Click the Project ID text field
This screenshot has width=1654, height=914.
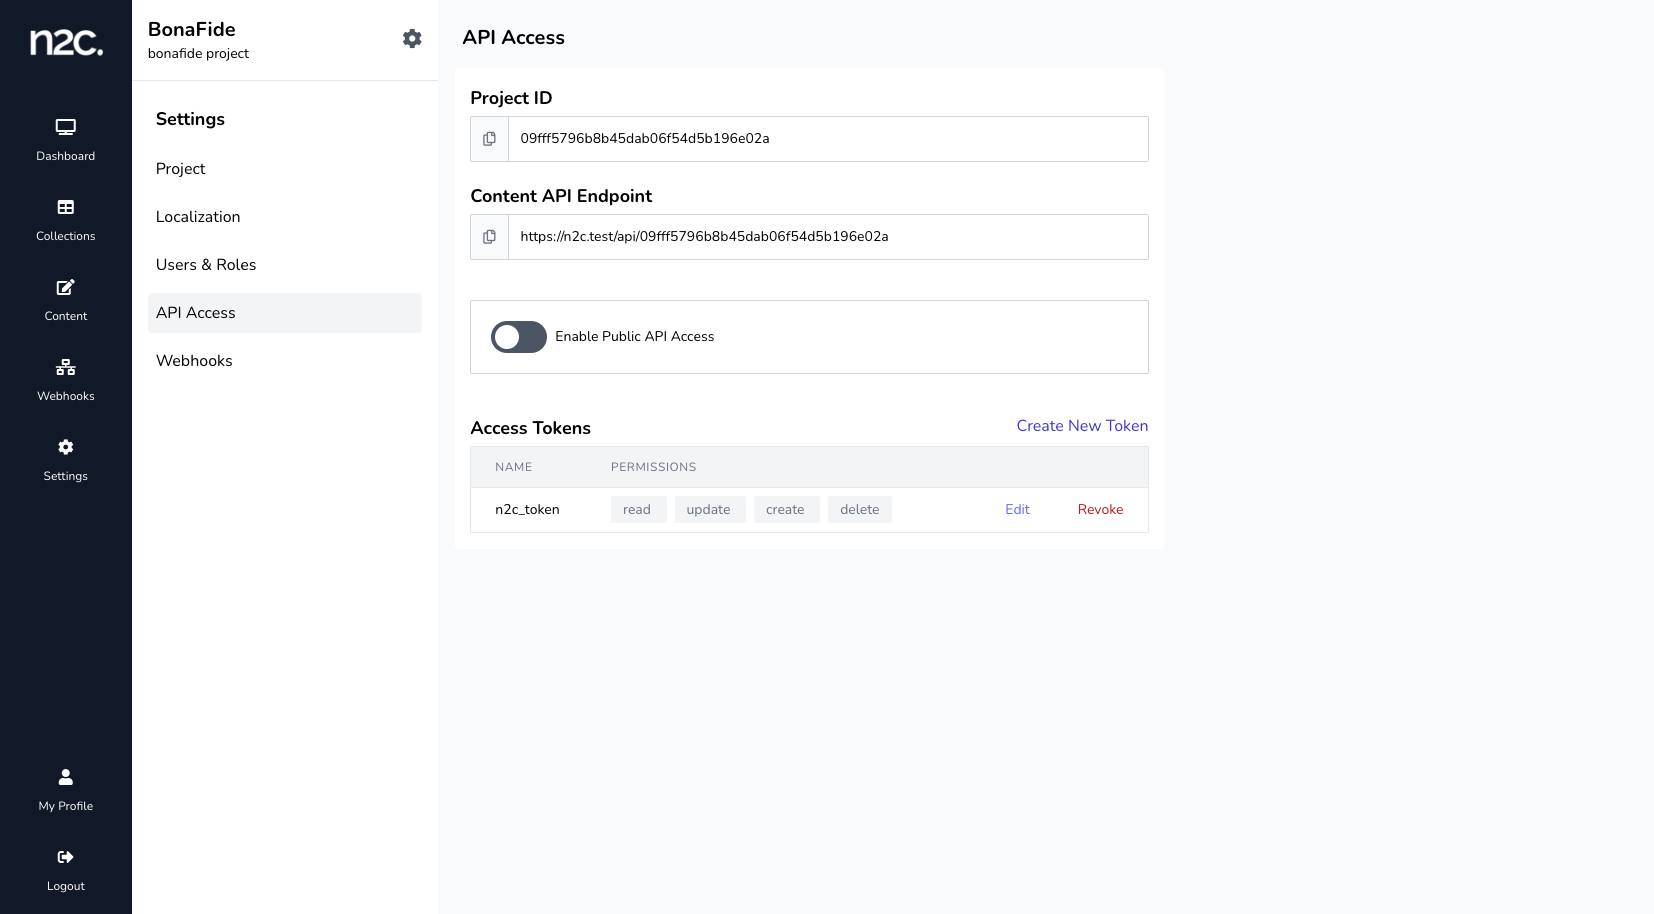pyautogui.click(x=827, y=139)
